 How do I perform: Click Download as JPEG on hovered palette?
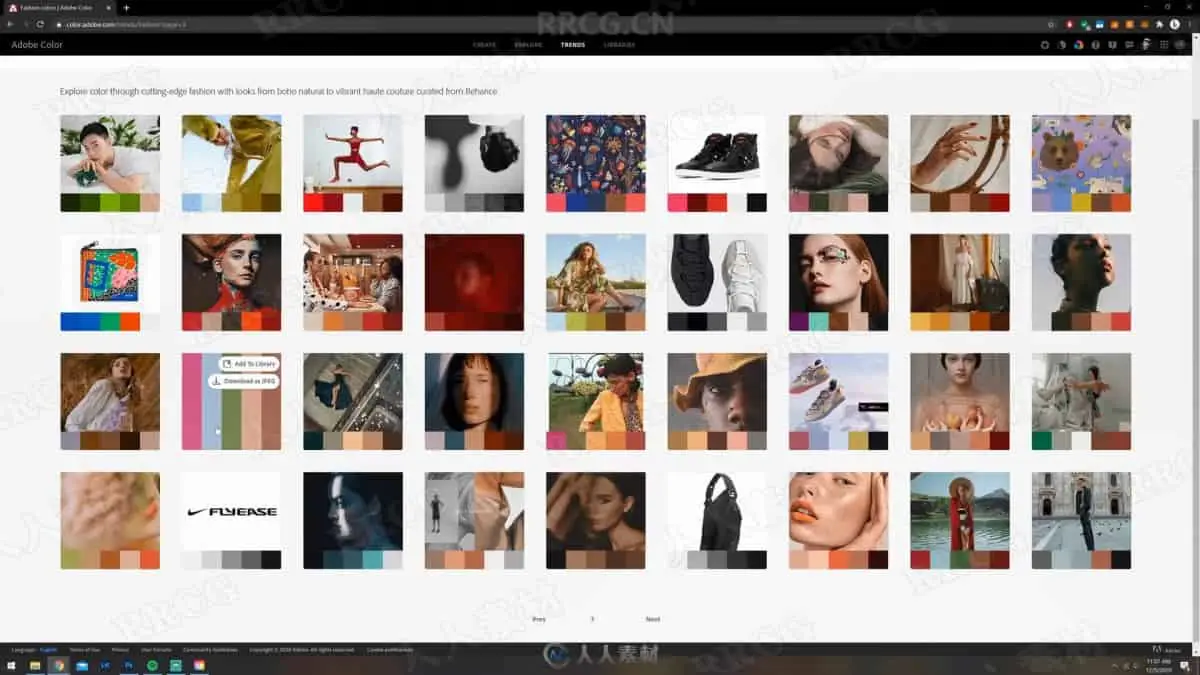pyautogui.click(x=243, y=381)
